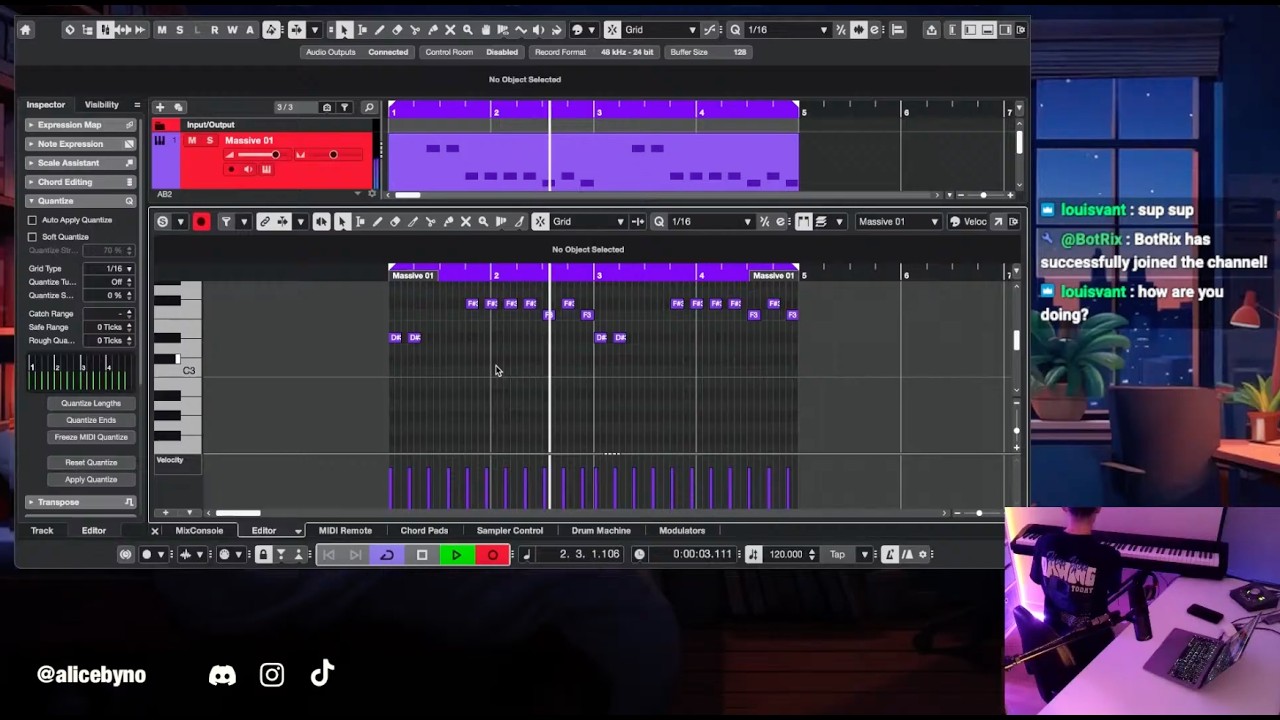This screenshot has height=720, width=1280.
Task: Open the Chord Pads tab
Action: pyautogui.click(x=424, y=531)
